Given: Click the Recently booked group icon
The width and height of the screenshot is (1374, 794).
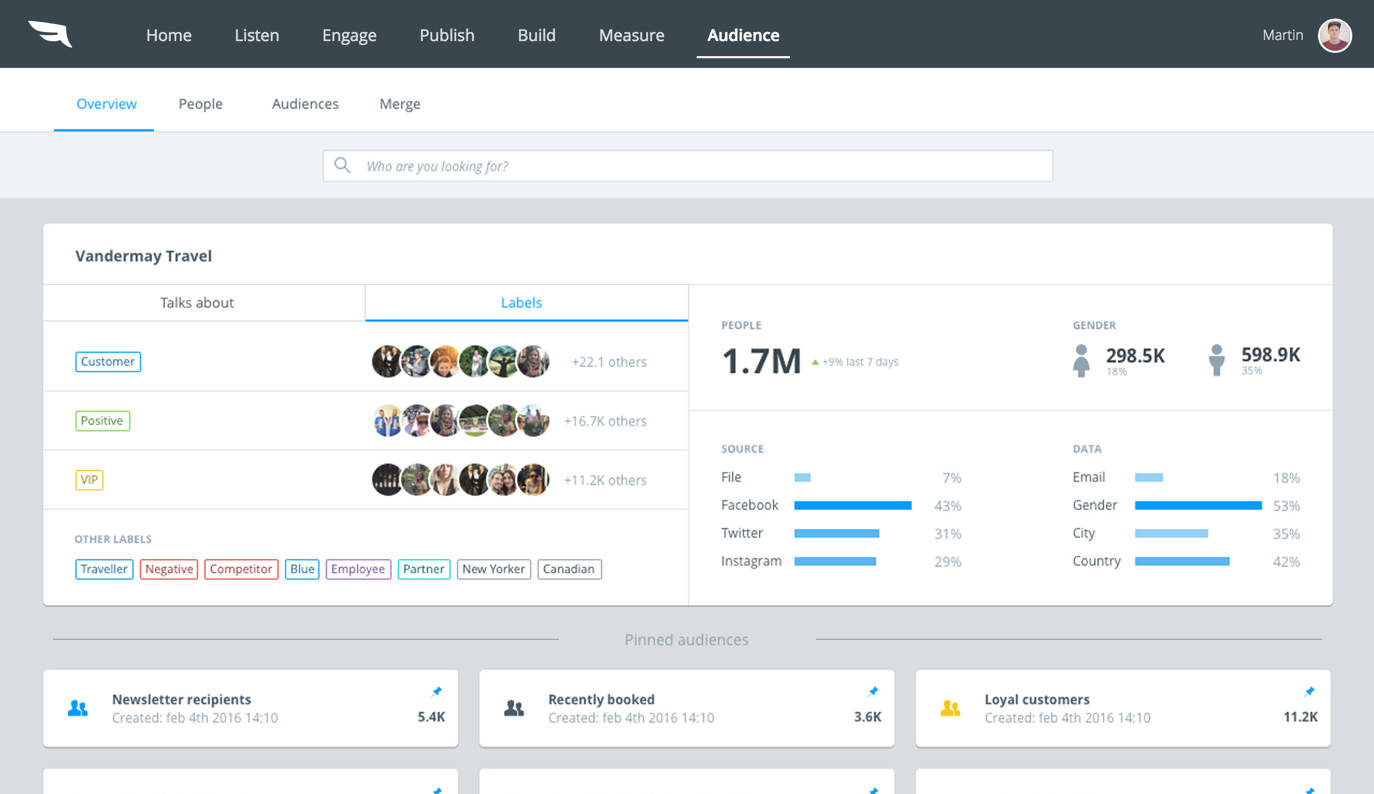Looking at the screenshot, I should point(514,708).
